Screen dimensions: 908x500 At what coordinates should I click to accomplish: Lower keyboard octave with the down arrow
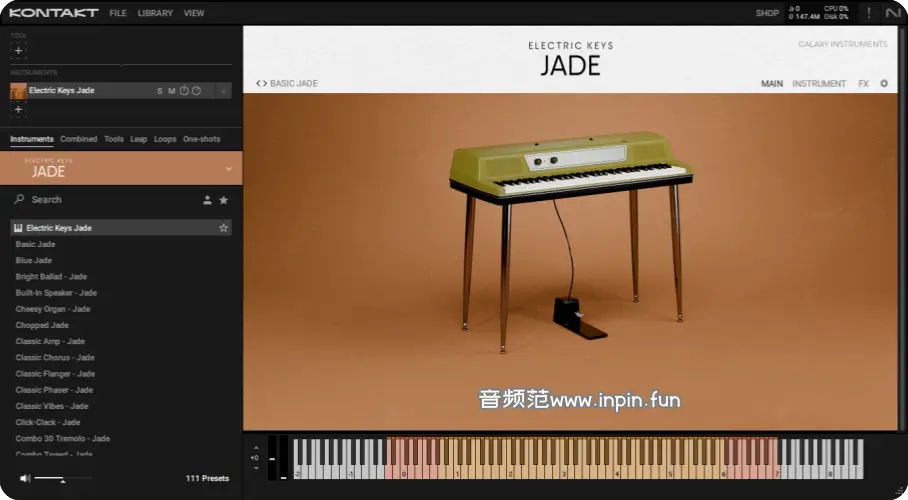point(255,468)
